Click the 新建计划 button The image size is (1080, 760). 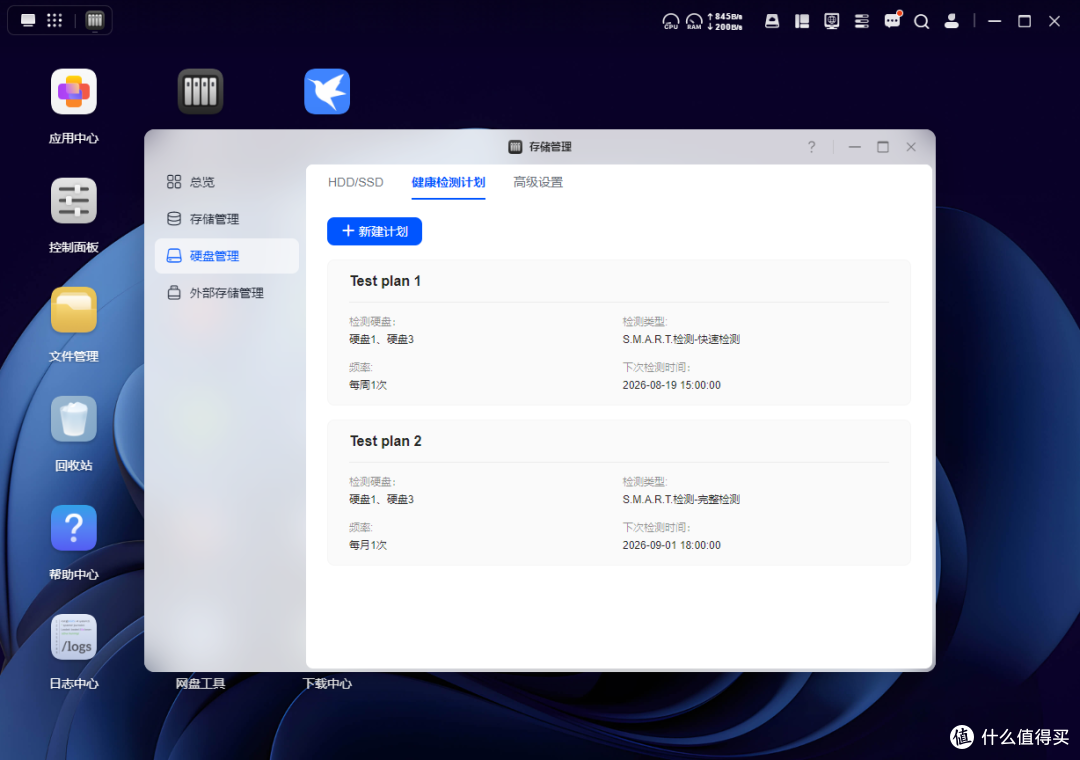[374, 232]
